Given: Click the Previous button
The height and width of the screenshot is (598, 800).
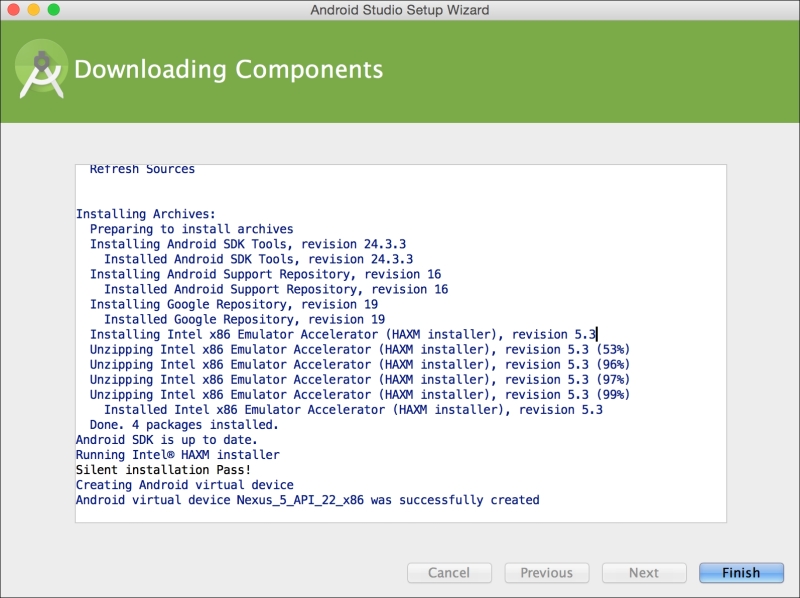Looking at the screenshot, I should [x=546, y=572].
